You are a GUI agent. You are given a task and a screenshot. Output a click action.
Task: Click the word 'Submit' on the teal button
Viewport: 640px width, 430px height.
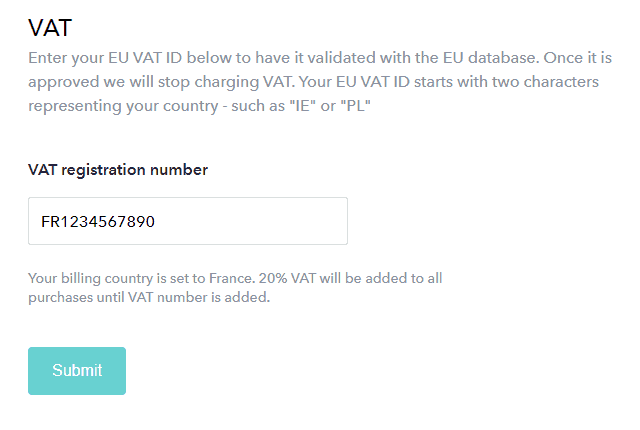(77, 371)
